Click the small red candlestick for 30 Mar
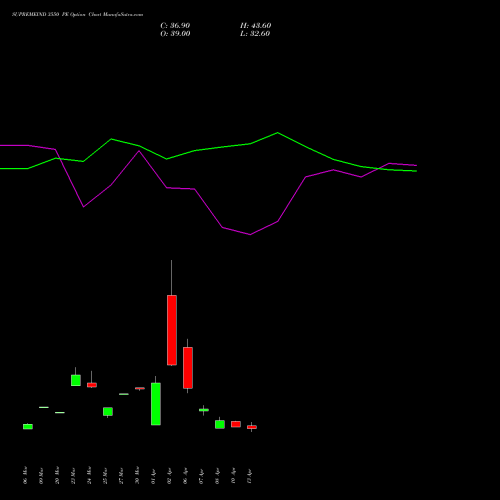 click(140, 388)
